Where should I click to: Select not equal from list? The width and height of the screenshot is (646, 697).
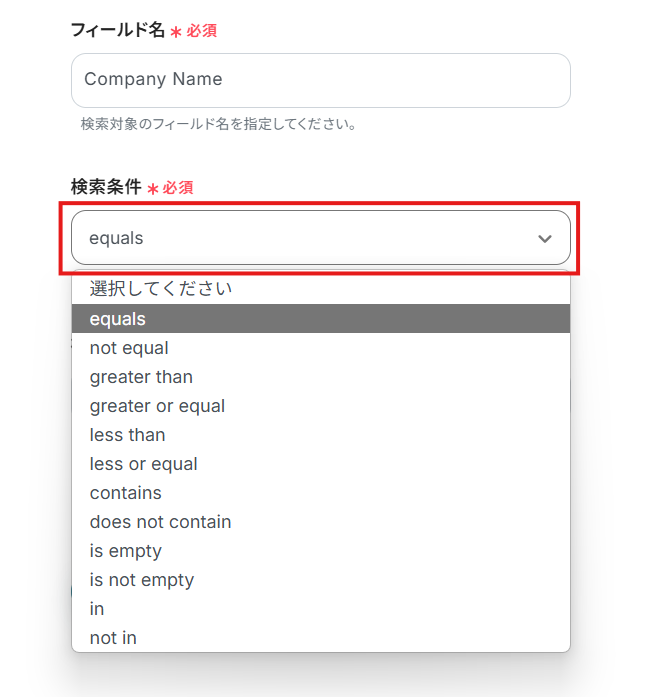(x=321, y=348)
